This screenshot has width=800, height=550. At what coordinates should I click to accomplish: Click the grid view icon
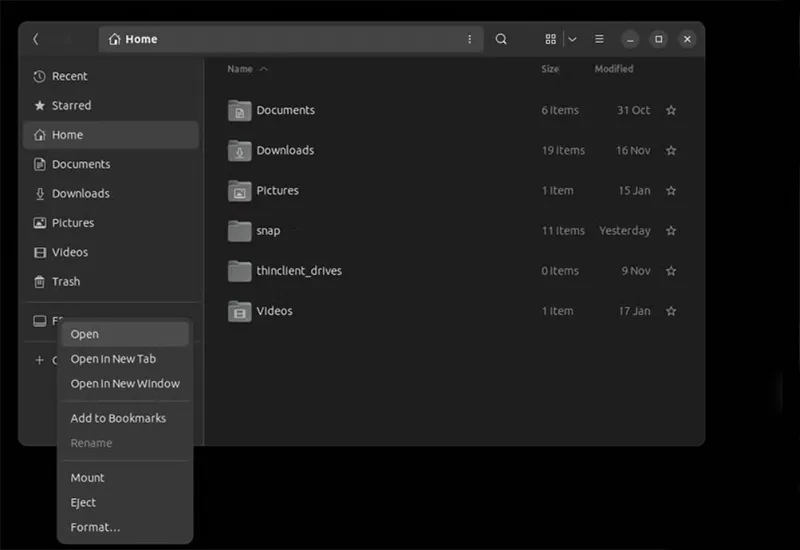click(x=550, y=39)
